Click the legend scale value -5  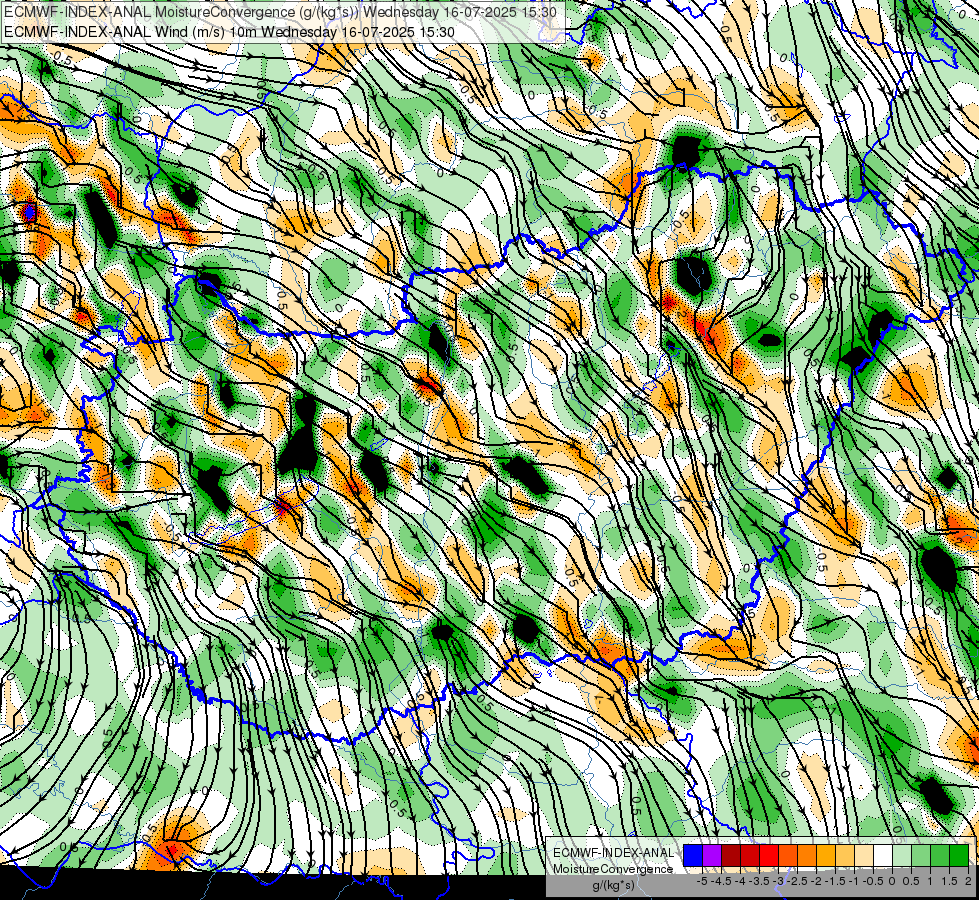(x=702, y=881)
